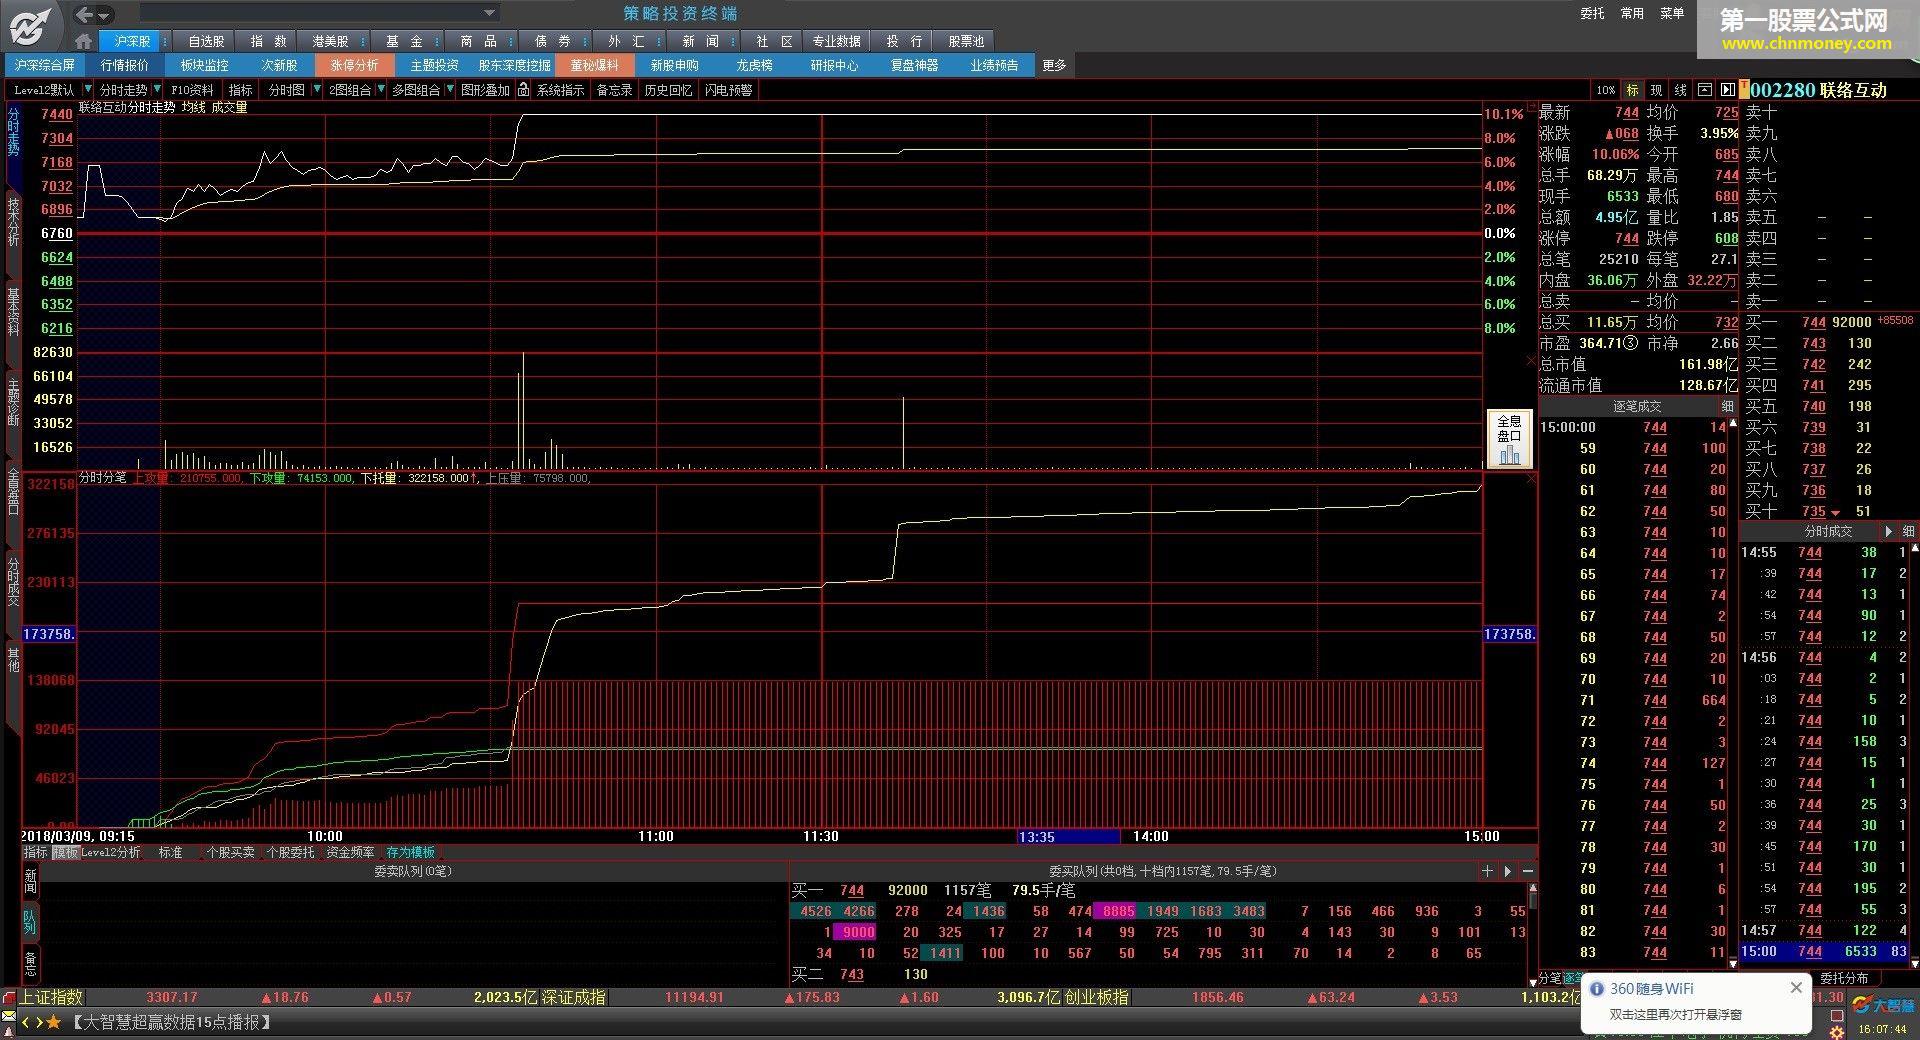Toggle 系统指示 option
The width and height of the screenshot is (1920, 1040).
tap(560, 90)
